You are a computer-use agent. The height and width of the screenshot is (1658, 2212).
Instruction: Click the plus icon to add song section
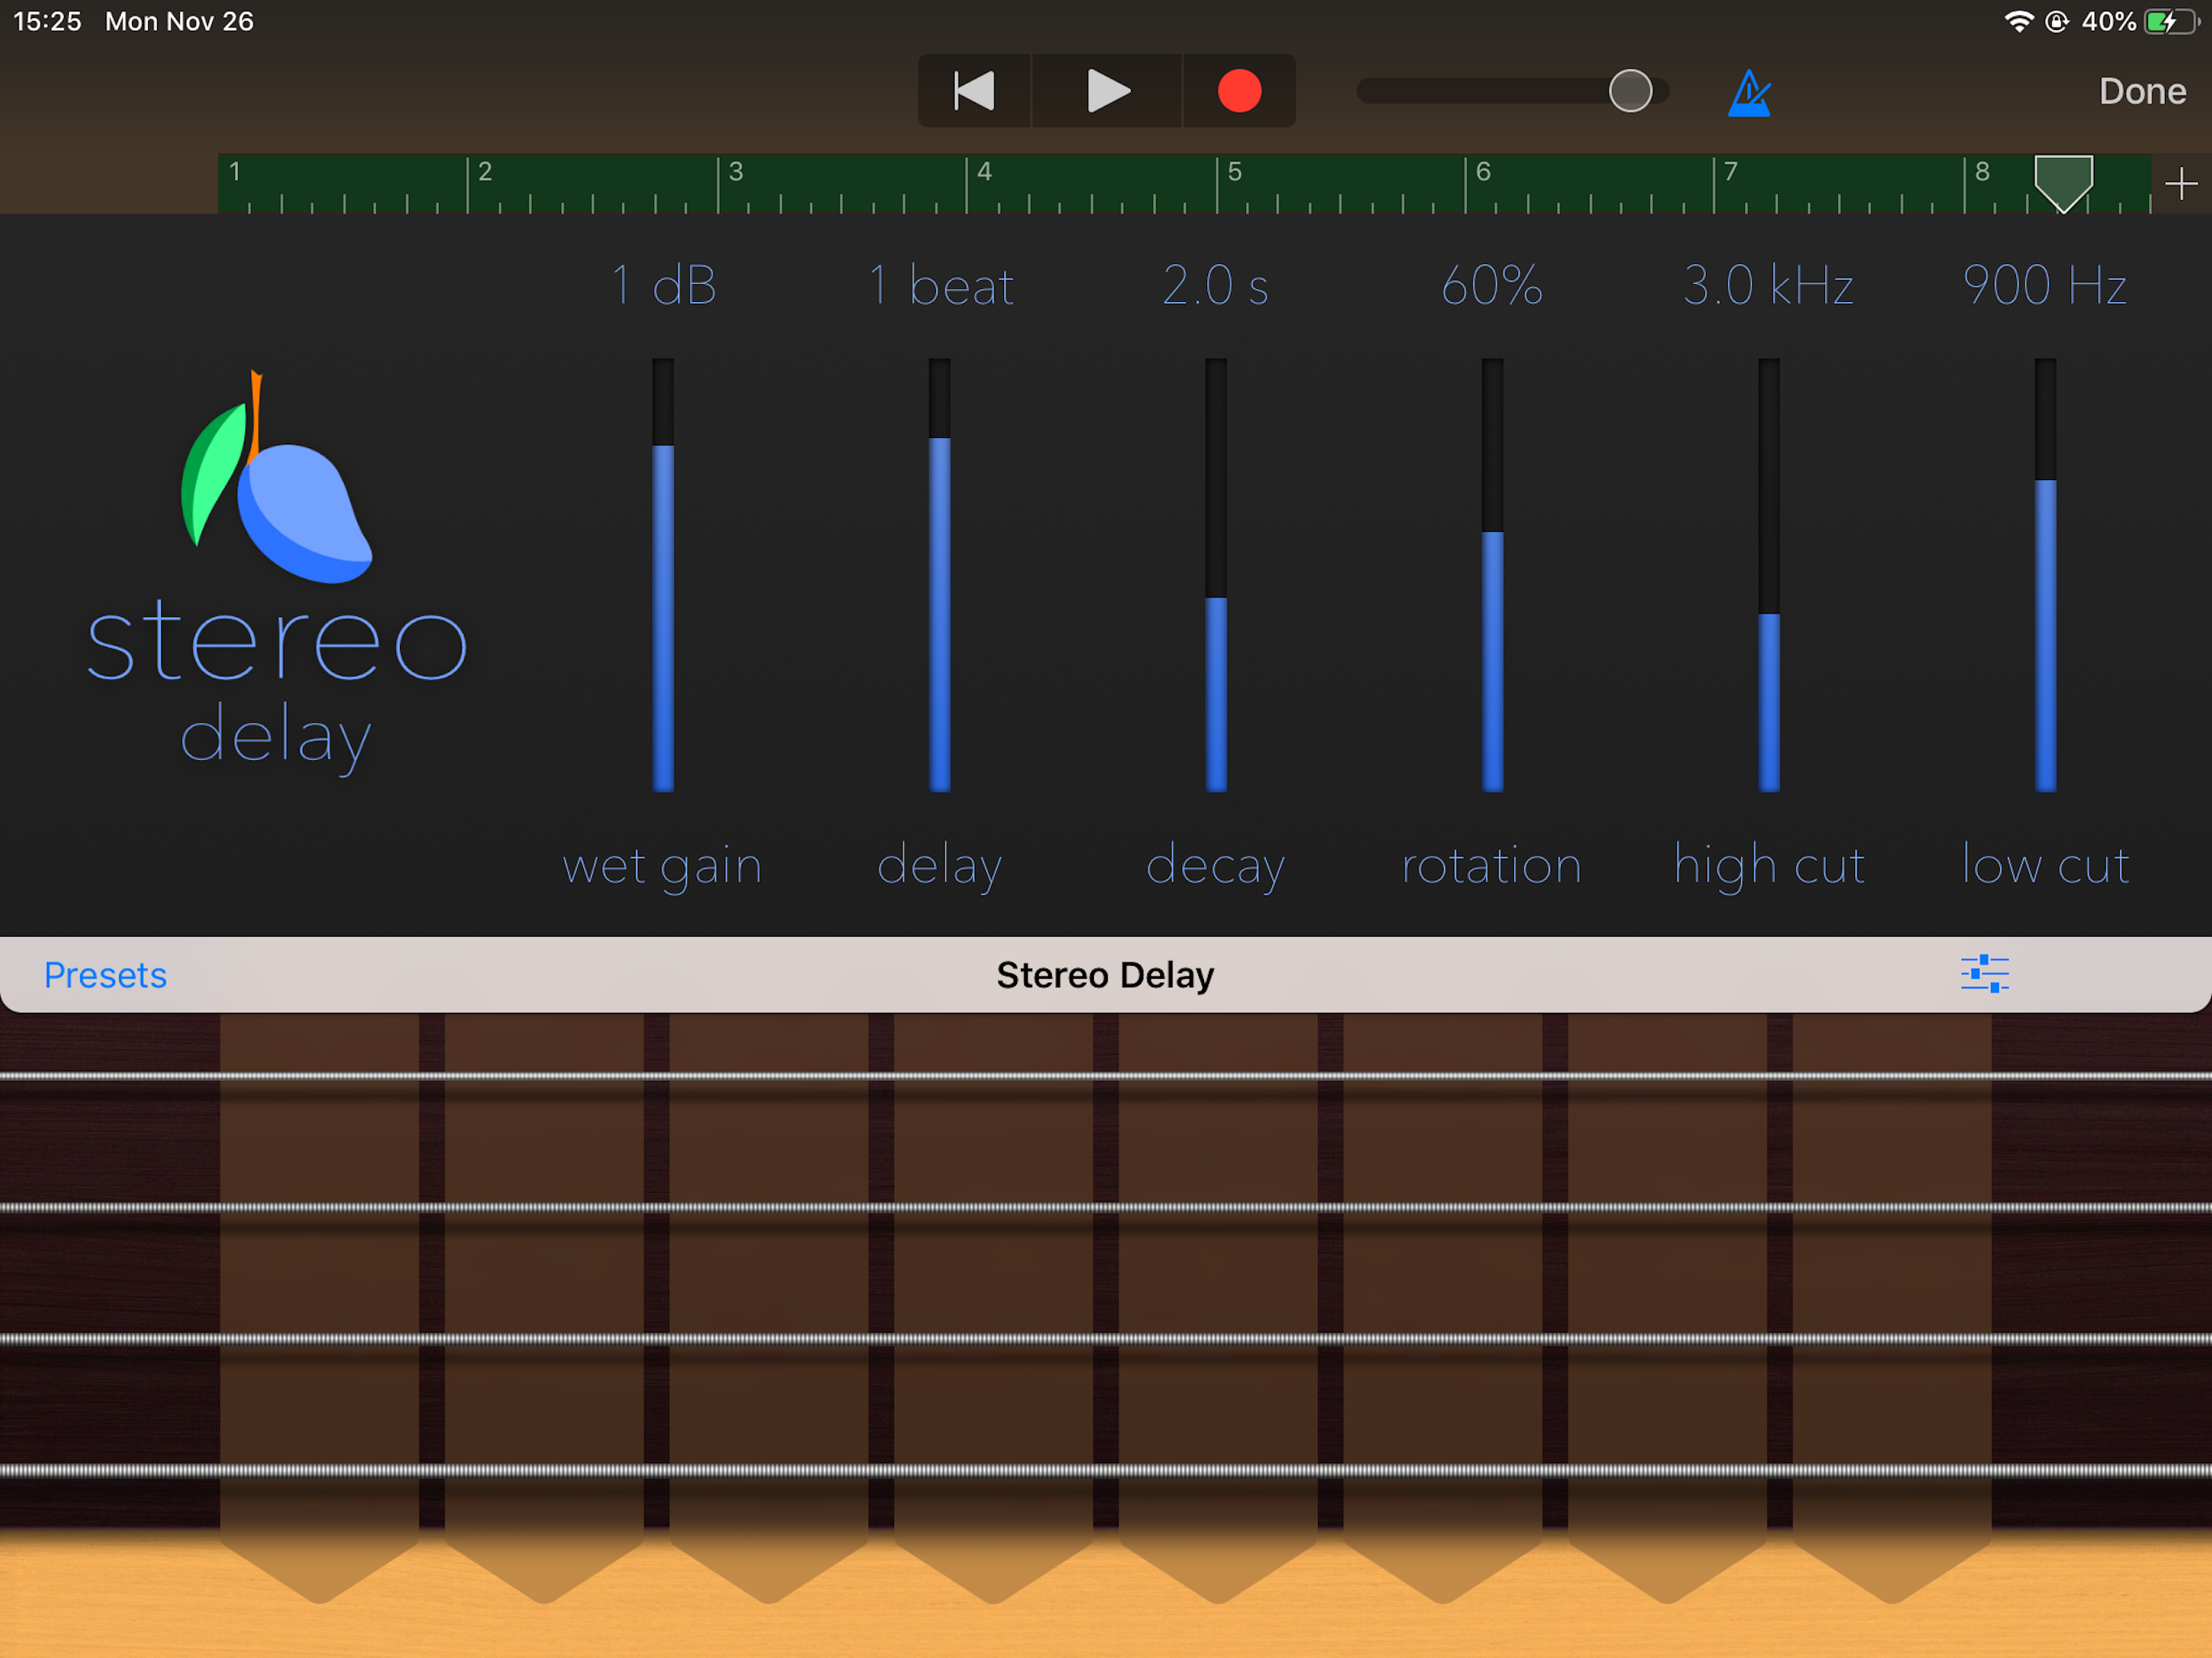coord(2180,184)
